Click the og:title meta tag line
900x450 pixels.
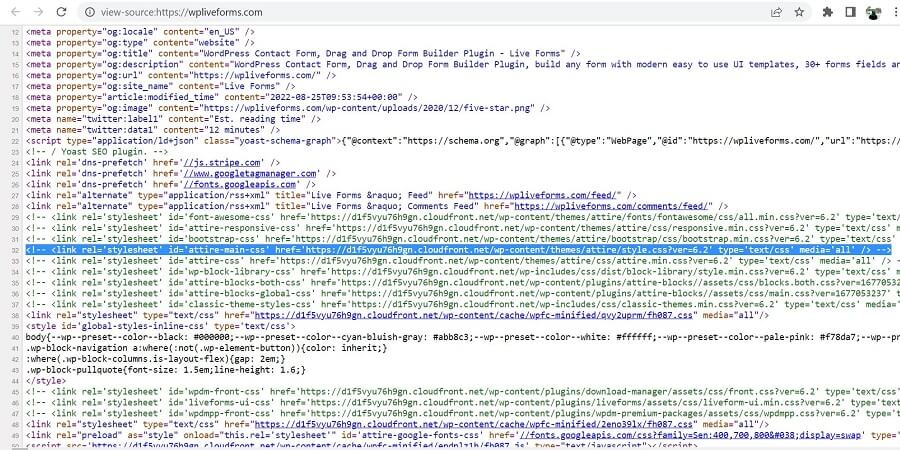click(303, 53)
